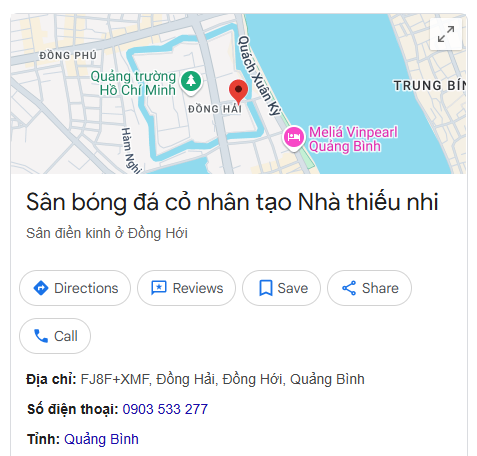Image resolution: width=477 pixels, height=456 pixels.
Task: Open the Reviews button
Action: click(187, 288)
